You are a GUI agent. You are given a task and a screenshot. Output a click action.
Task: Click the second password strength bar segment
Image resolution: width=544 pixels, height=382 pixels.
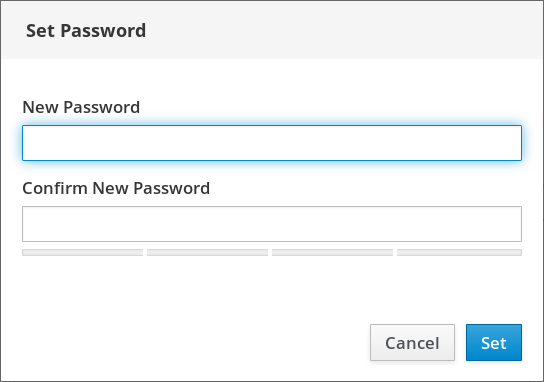(x=207, y=252)
